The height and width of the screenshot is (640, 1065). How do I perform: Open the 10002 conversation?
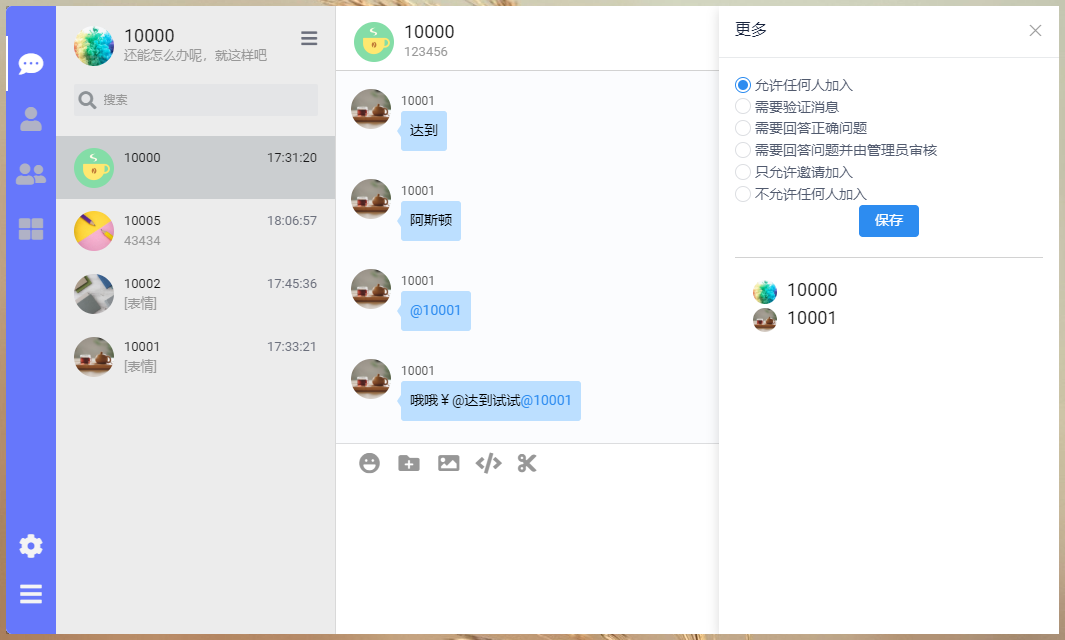click(195, 293)
